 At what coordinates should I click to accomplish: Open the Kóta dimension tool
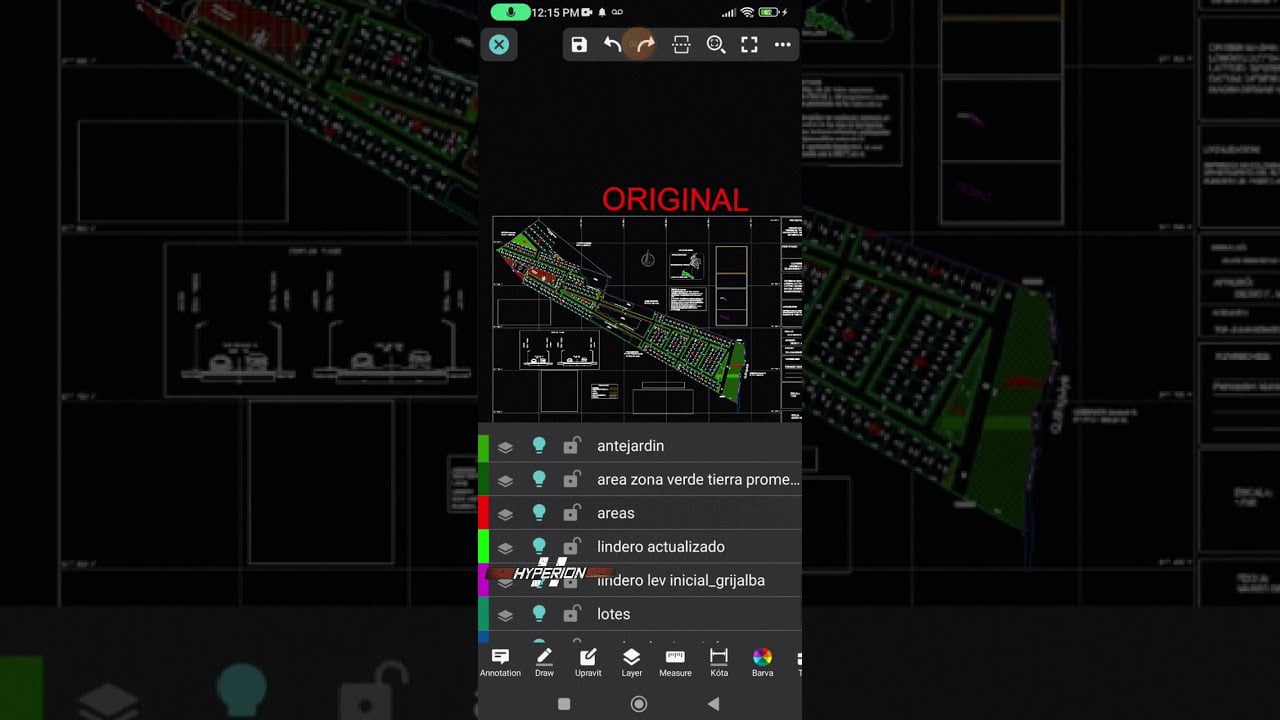[718, 660]
